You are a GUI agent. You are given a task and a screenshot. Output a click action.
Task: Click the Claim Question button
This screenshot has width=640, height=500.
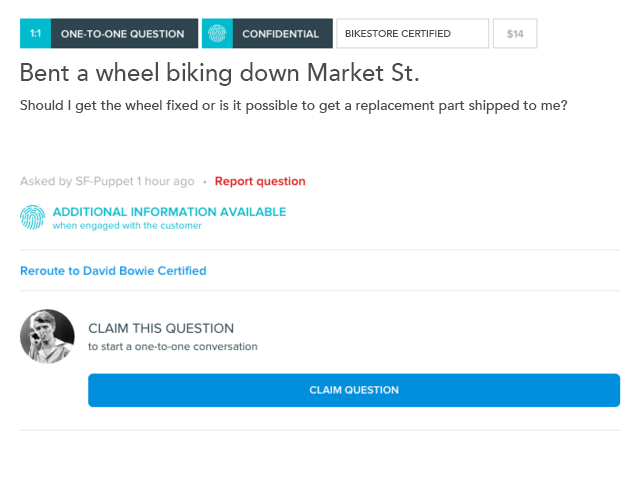(x=354, y=390)
